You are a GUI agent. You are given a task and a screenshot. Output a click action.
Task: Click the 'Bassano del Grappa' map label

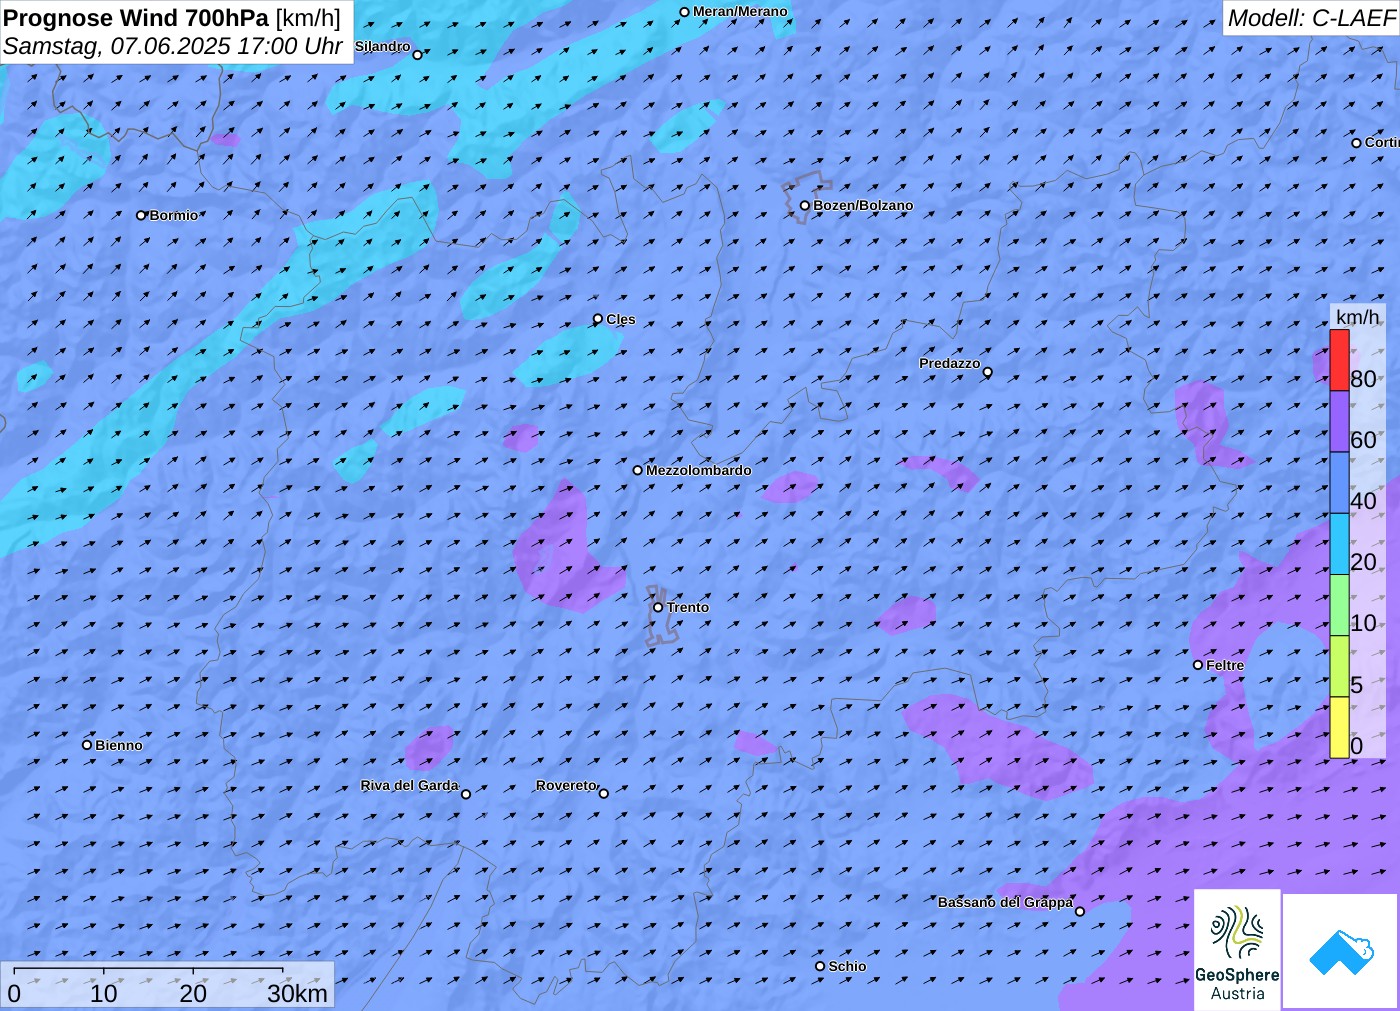point(1005,902)
